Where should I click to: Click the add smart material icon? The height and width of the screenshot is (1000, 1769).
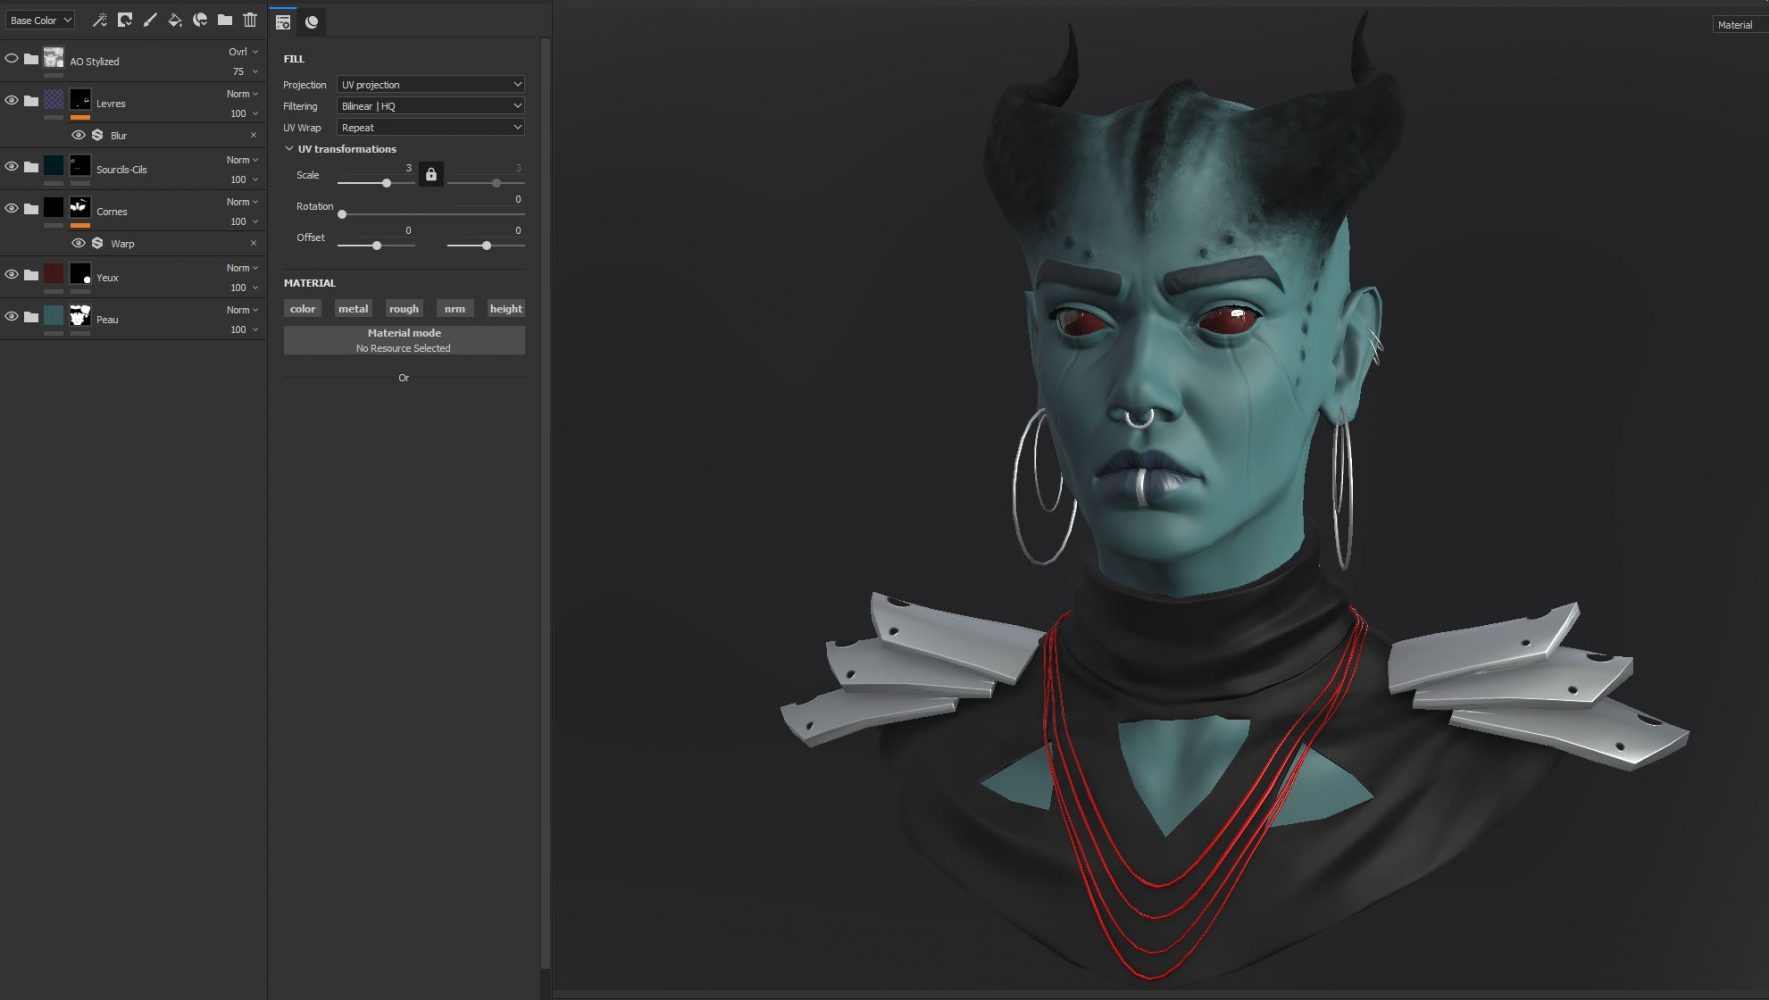200,20
